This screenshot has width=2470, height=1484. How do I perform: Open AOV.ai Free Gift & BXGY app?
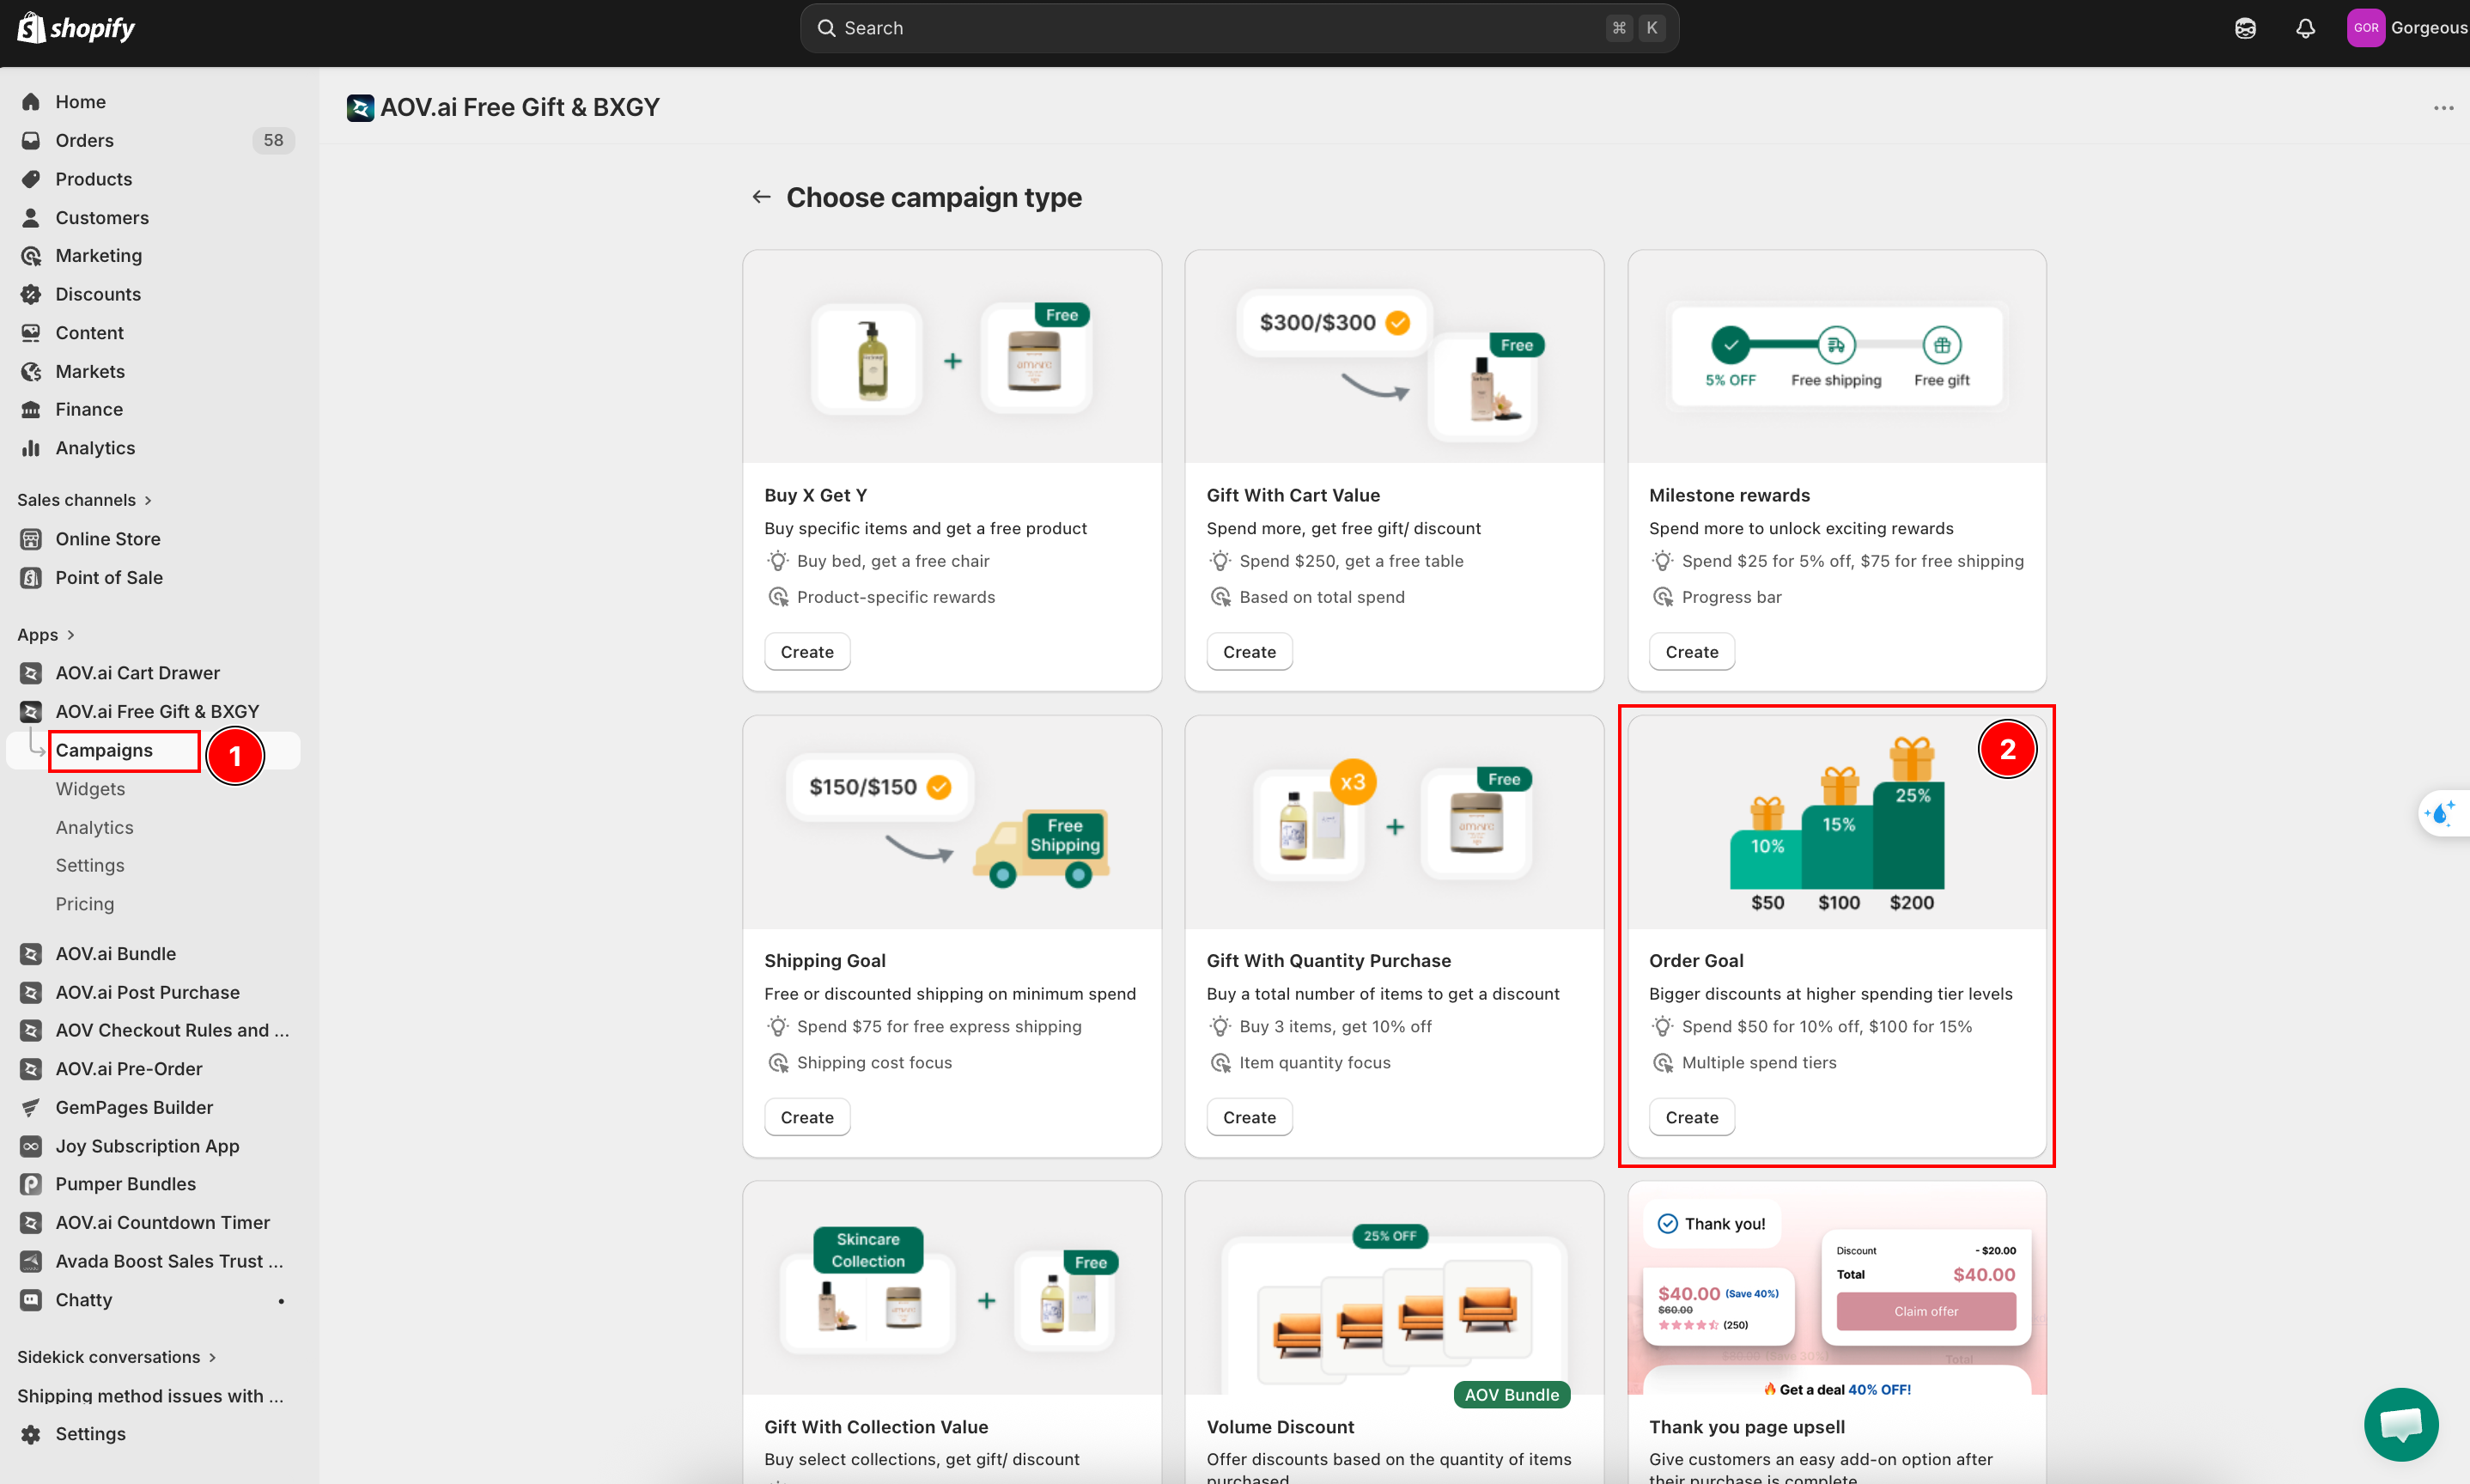[x=157, y=711]
